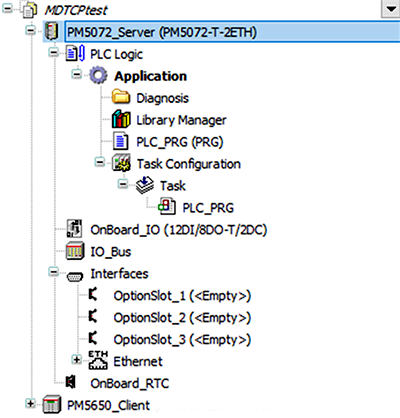This screenshot has height=418, width=400.
Task: Click the OnBoard_IO device icon
Action: coord(75,229)
